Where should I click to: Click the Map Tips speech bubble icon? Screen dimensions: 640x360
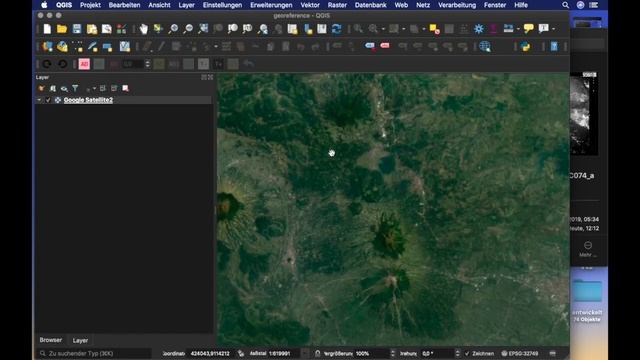point(529,29)
